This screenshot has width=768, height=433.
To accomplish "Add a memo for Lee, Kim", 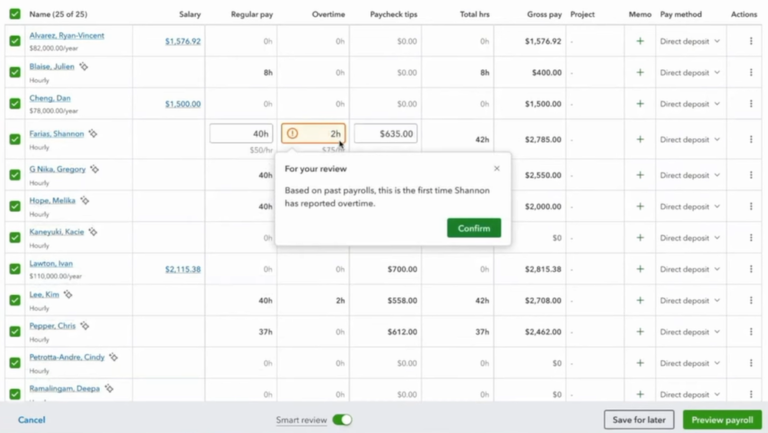I will (x=640, y=300).
